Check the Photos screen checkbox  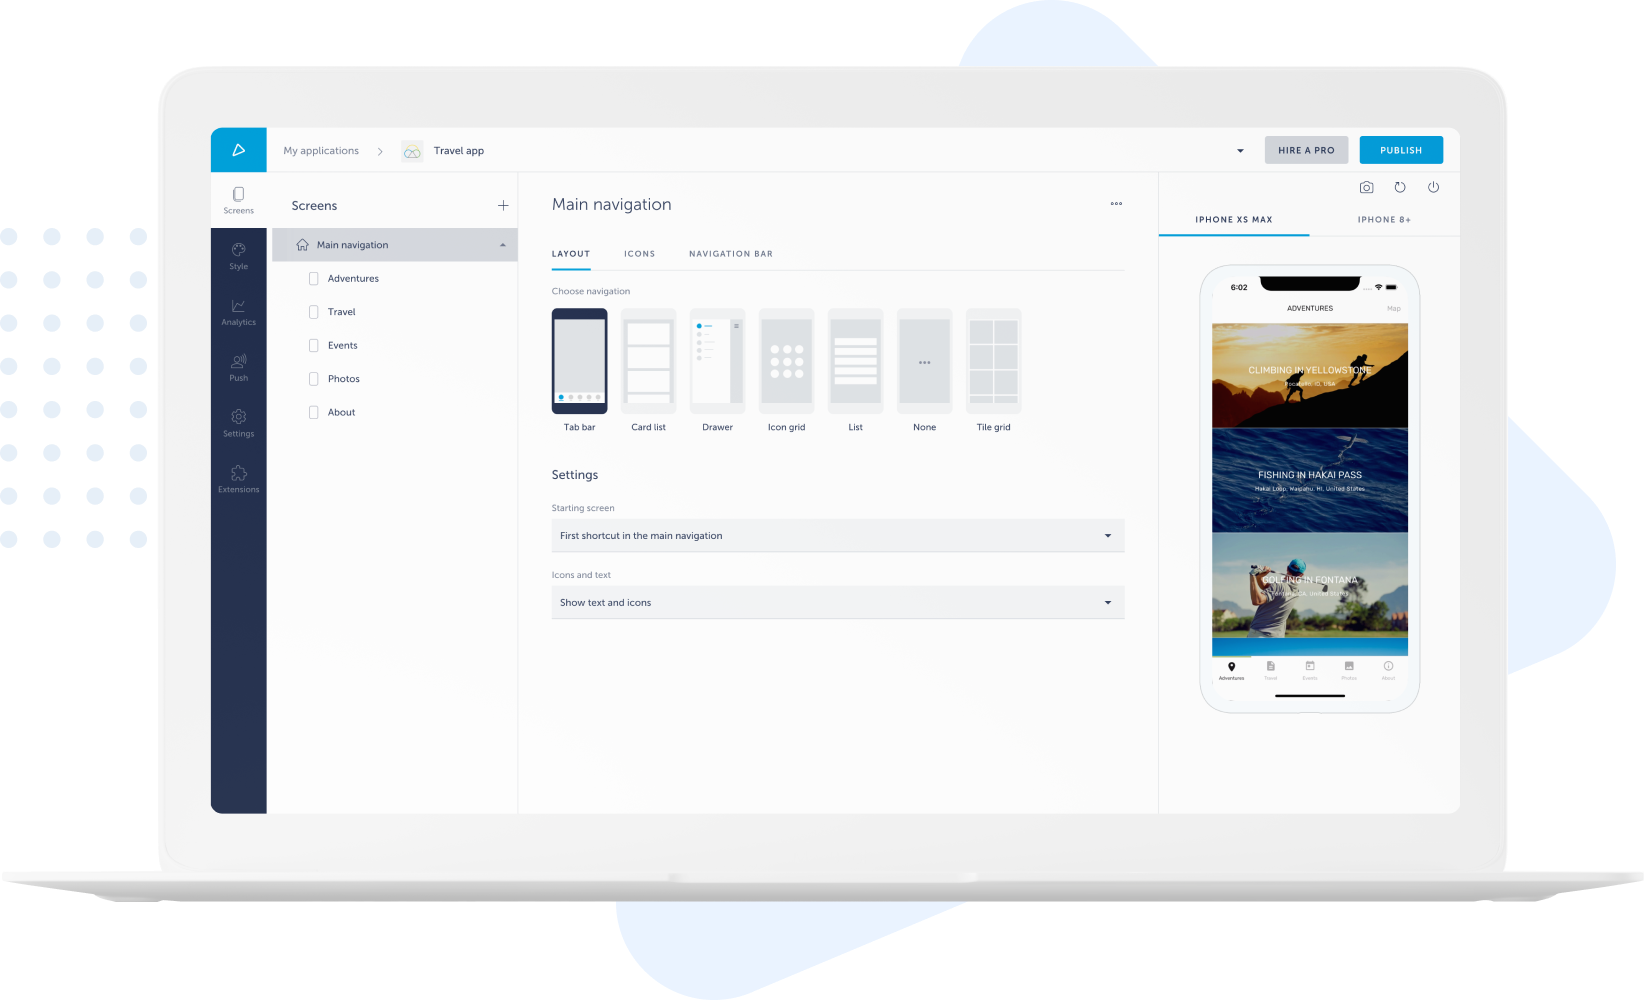point(313,378)
